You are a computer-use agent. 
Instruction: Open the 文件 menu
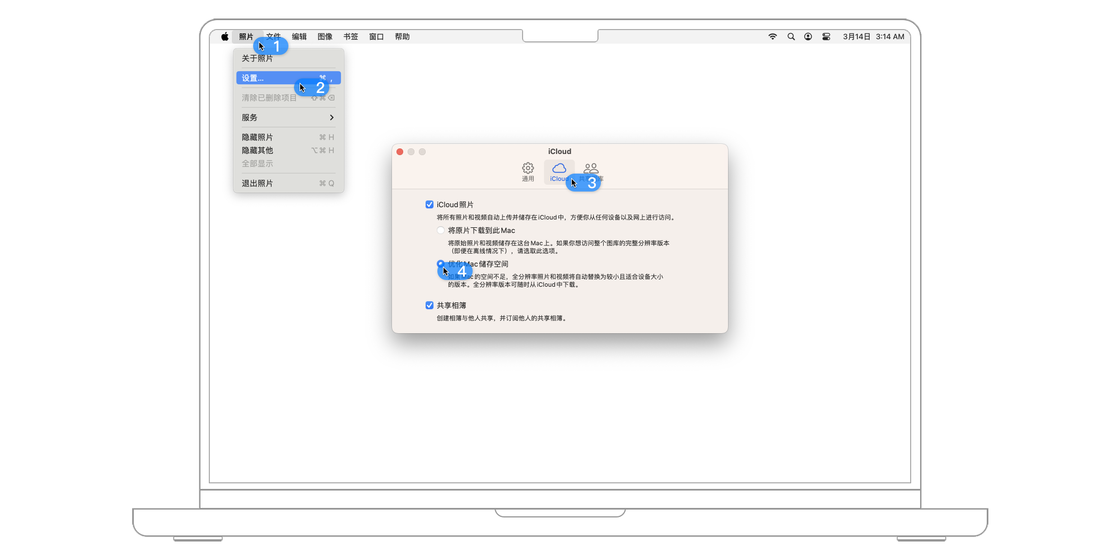pos(273,36)
